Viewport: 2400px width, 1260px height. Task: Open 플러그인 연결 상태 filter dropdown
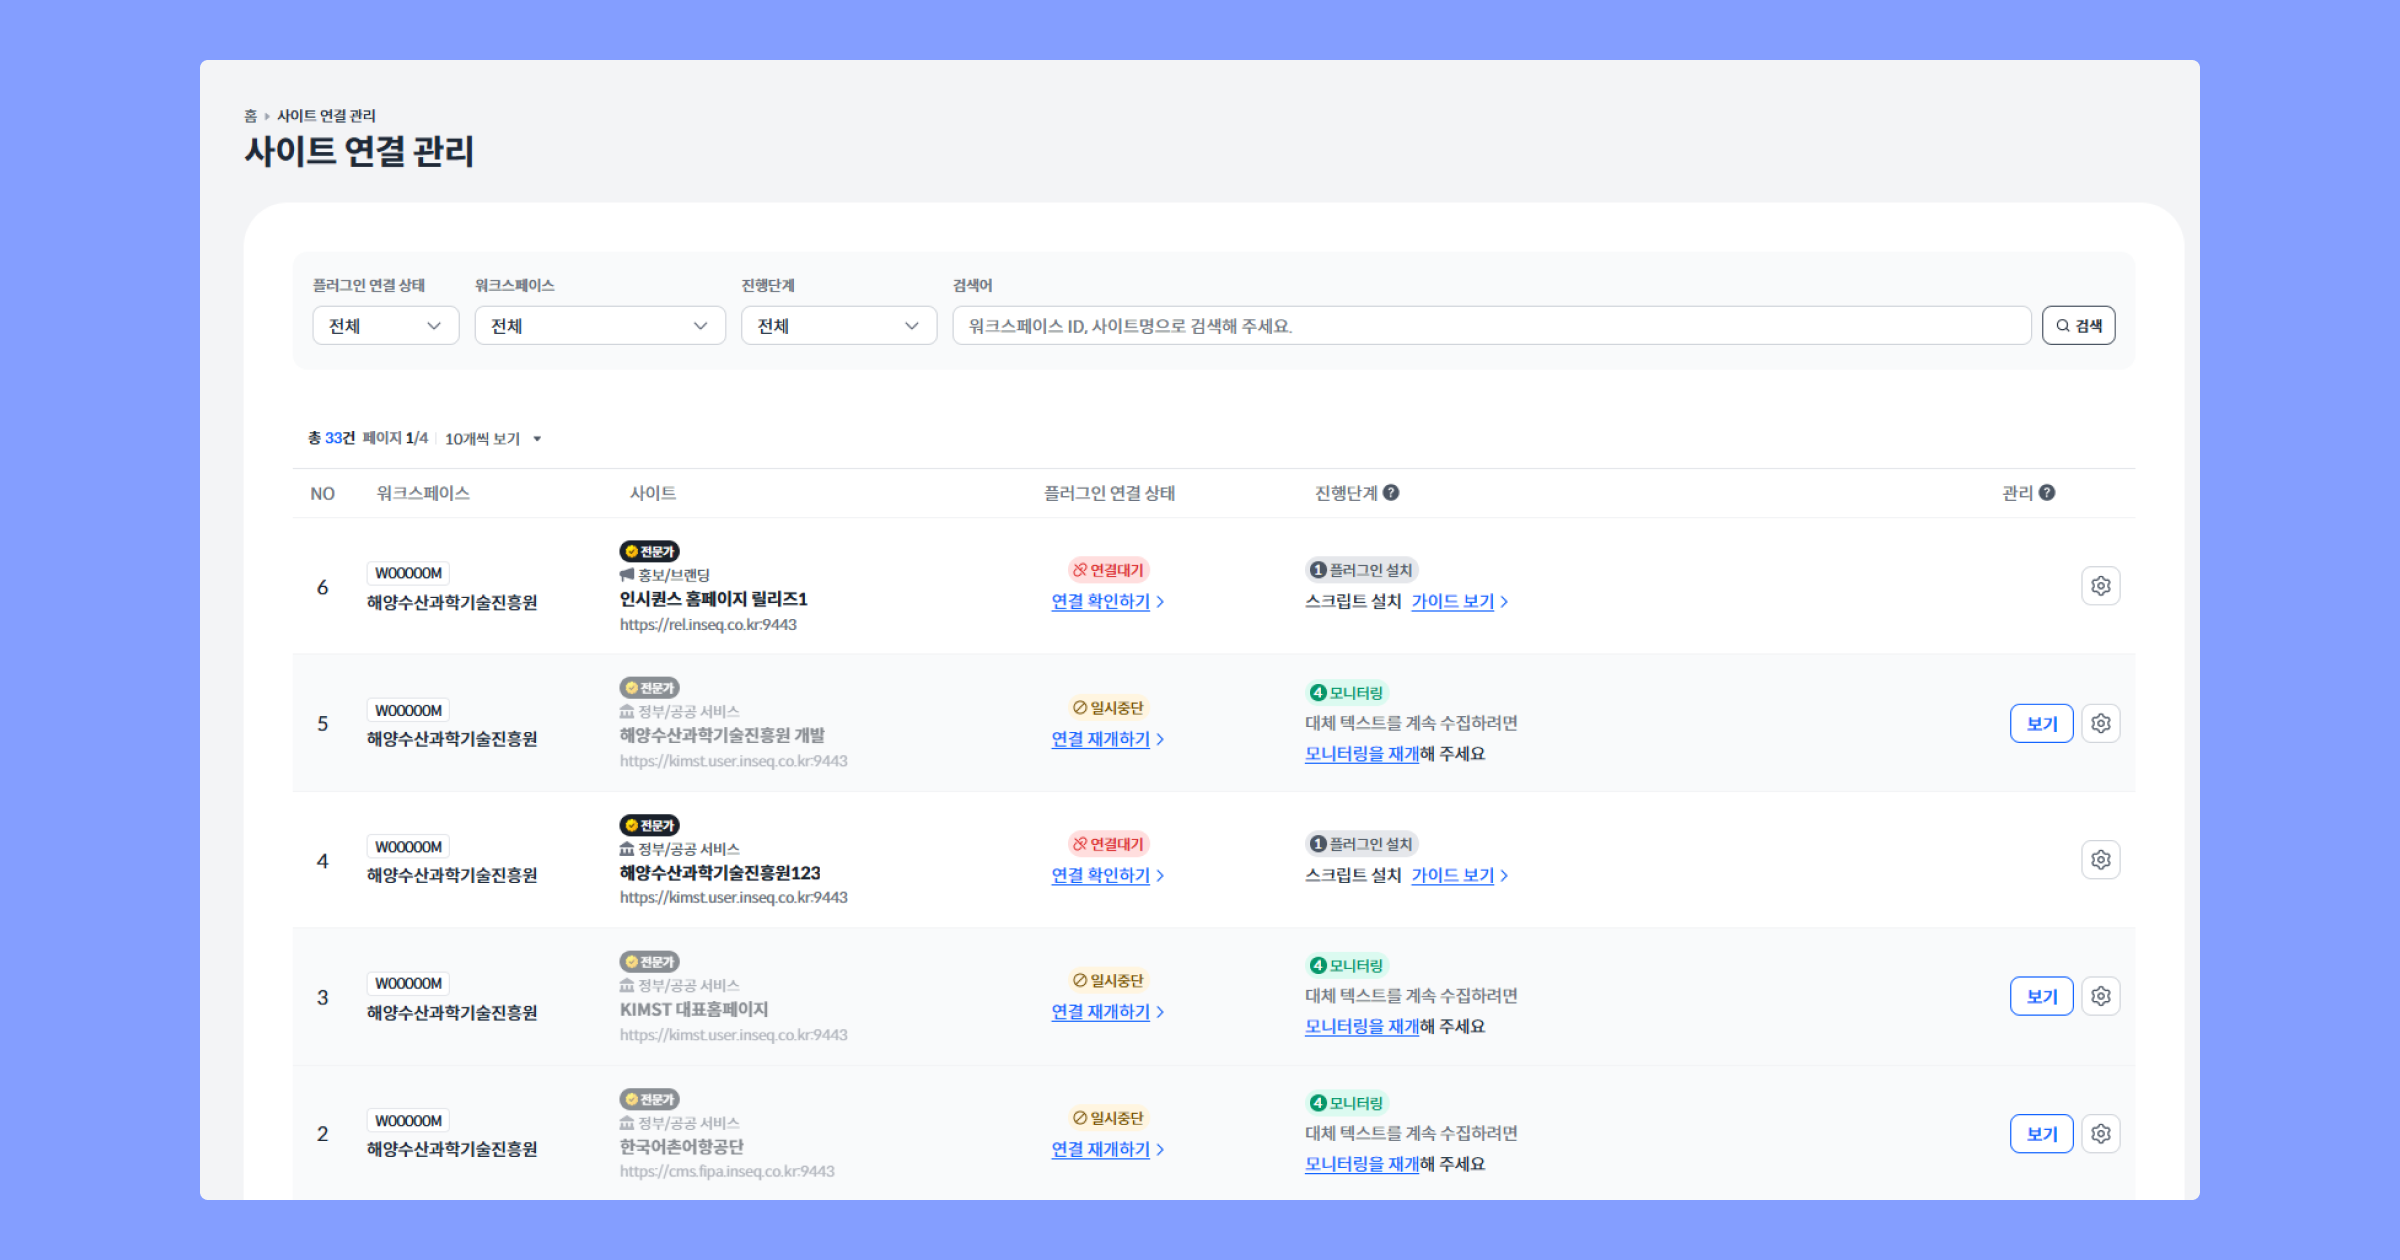tap(385, 326)
